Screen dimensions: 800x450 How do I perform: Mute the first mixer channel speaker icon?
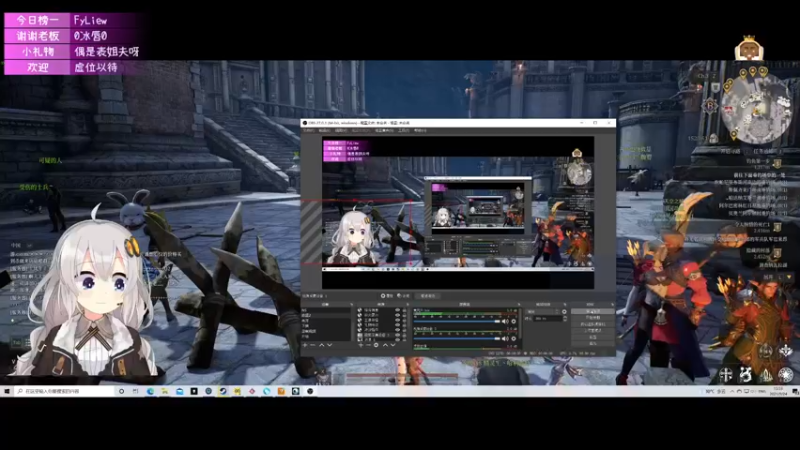pos(504,321)
